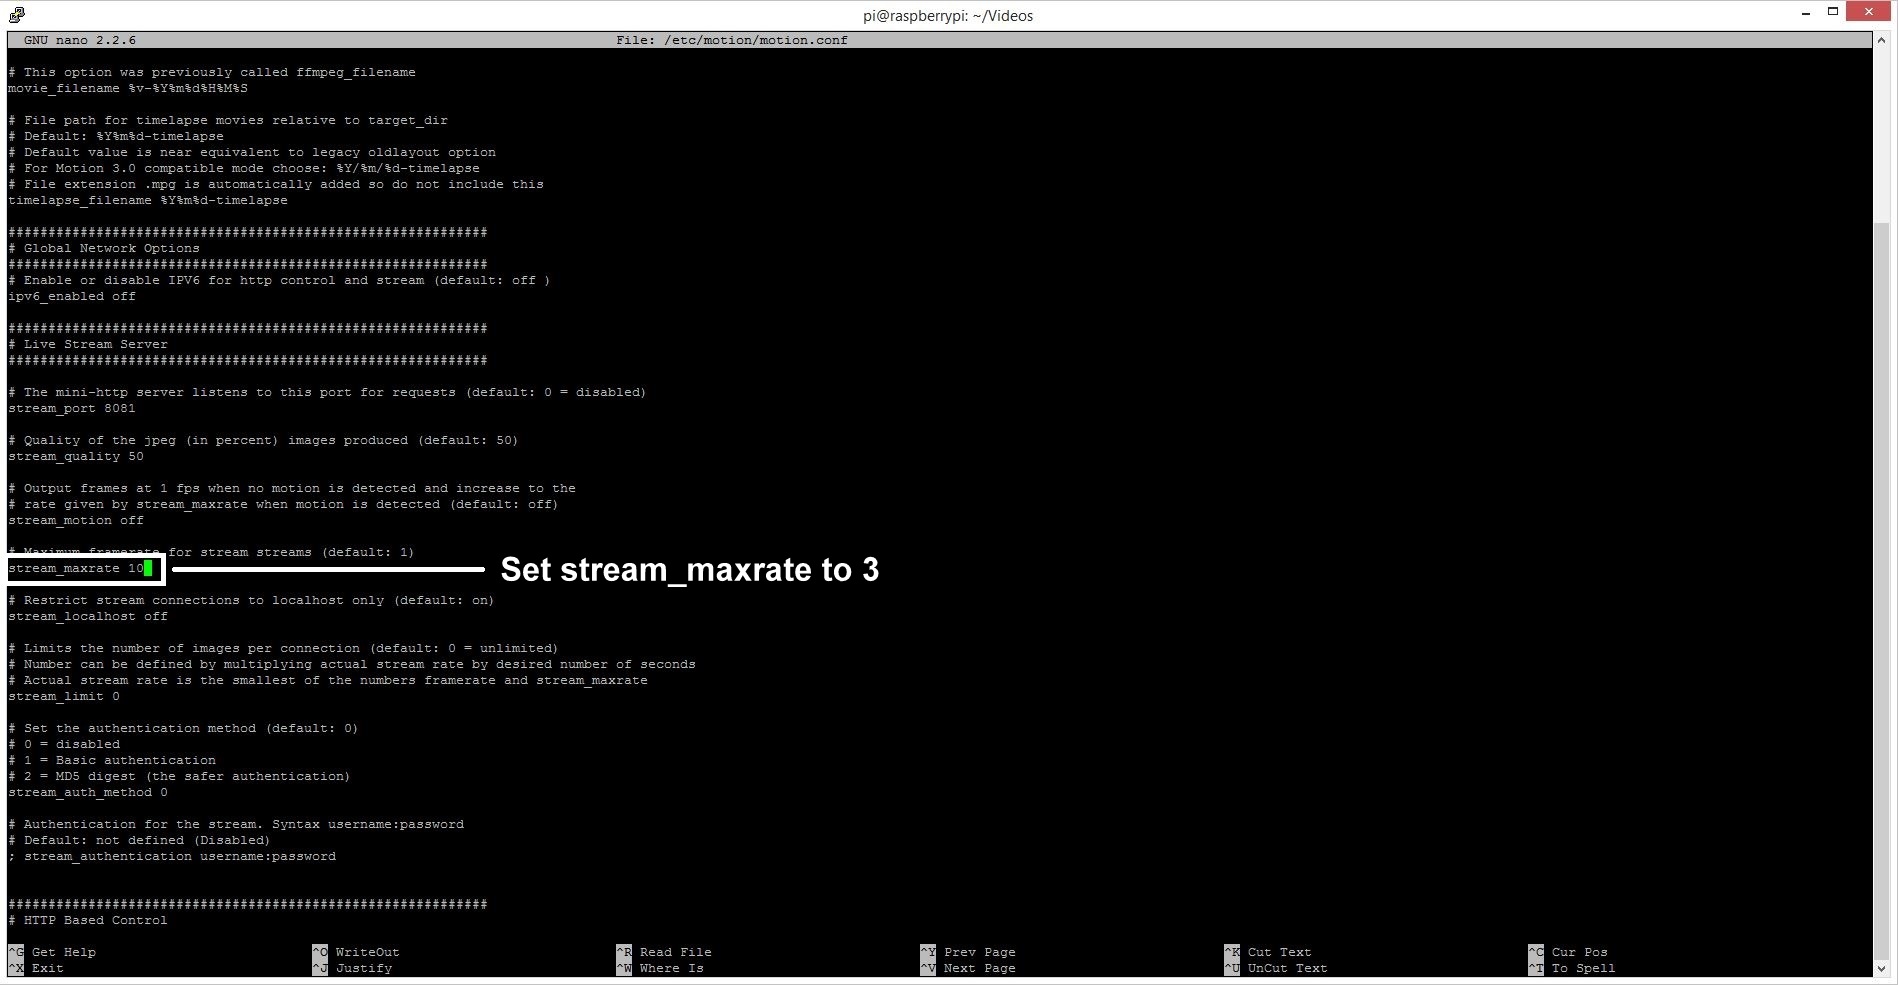The width and height of the screenshot is (1898, 985).
Task: Minimize the PuTTY terminal window
Action: 1806,13
